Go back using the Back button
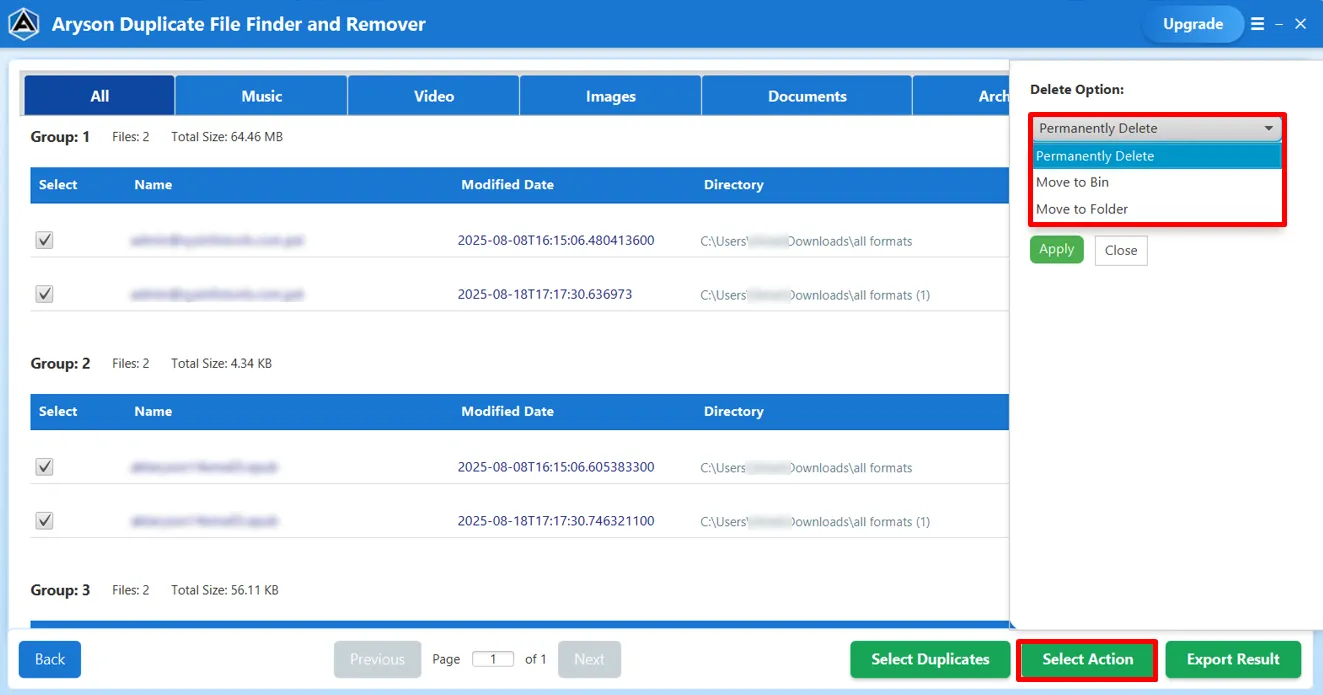 click(49, 659)
